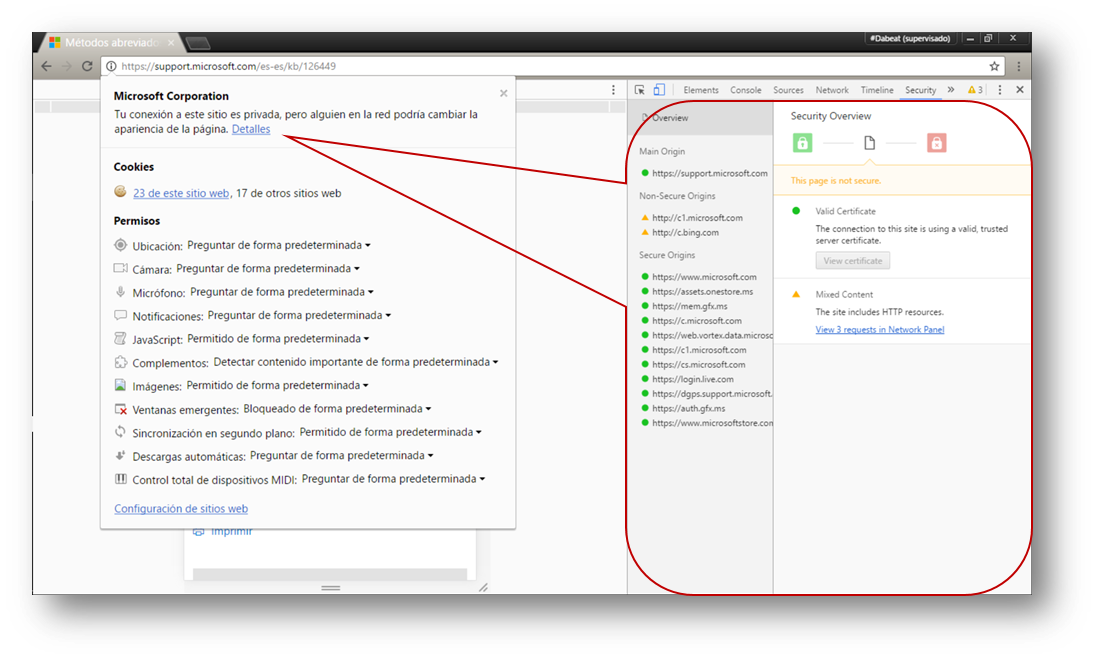Open the Micrófono permission dropdown
1097x660 pixels.
(282, 292)
